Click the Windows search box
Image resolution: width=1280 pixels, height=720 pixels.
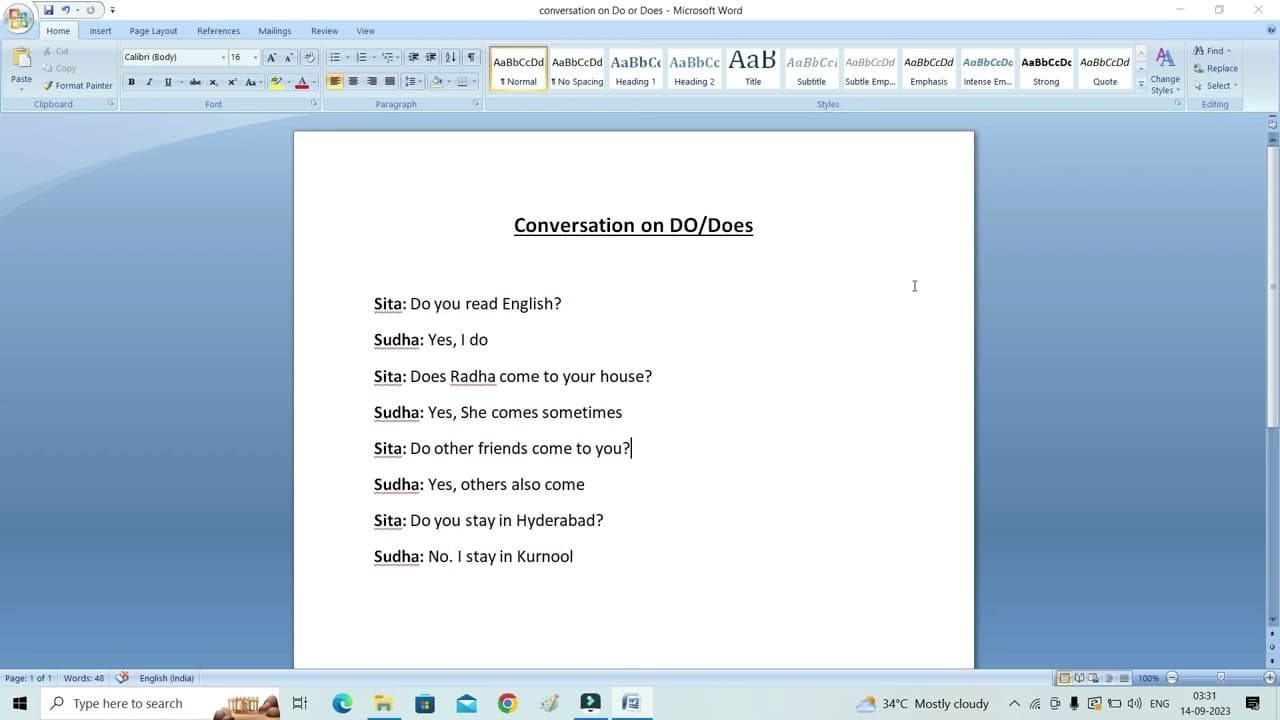160,704
